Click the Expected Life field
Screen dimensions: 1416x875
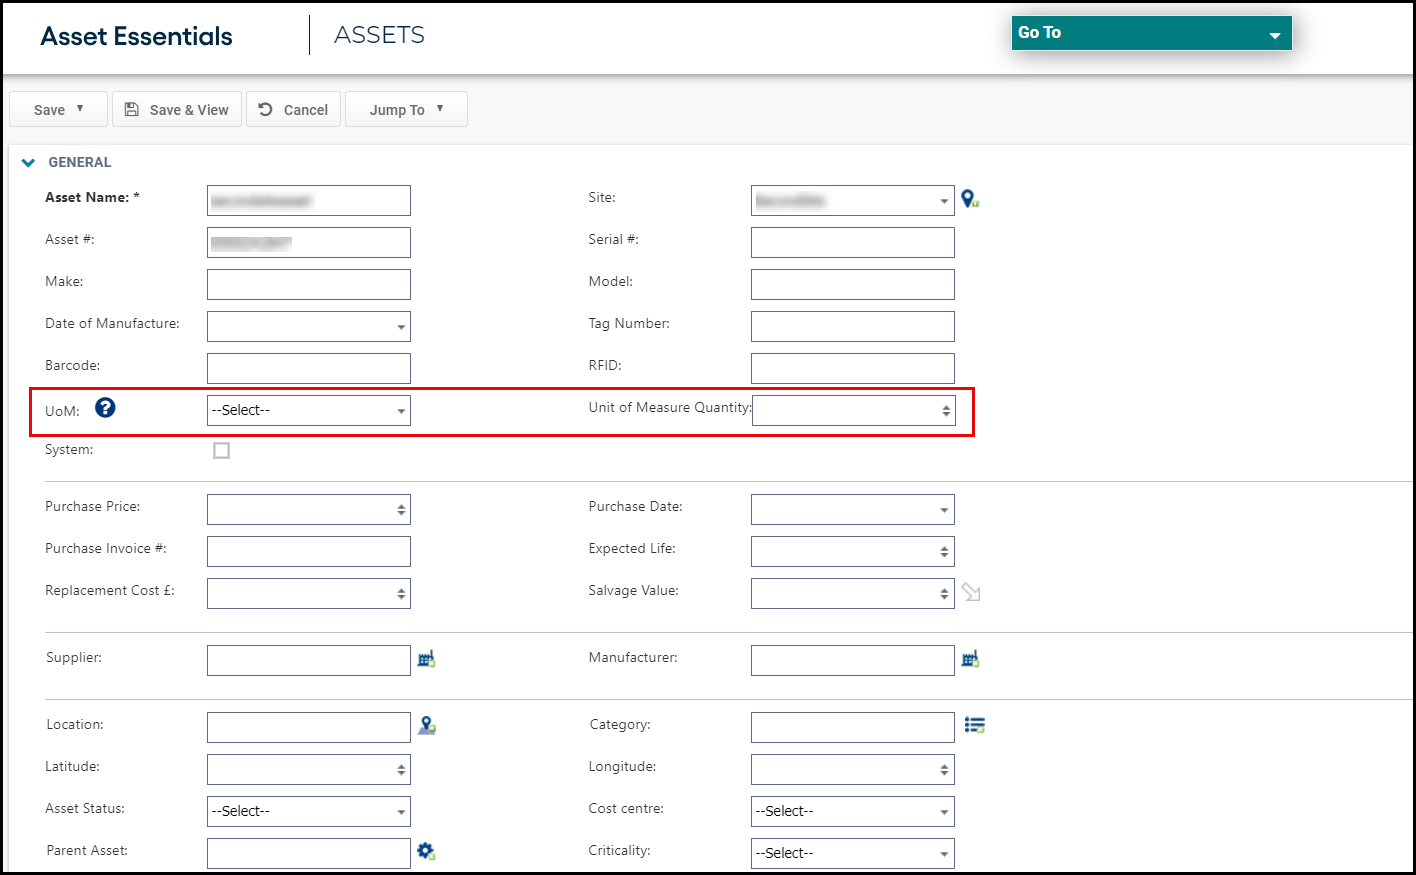click(x=853, y=551)
